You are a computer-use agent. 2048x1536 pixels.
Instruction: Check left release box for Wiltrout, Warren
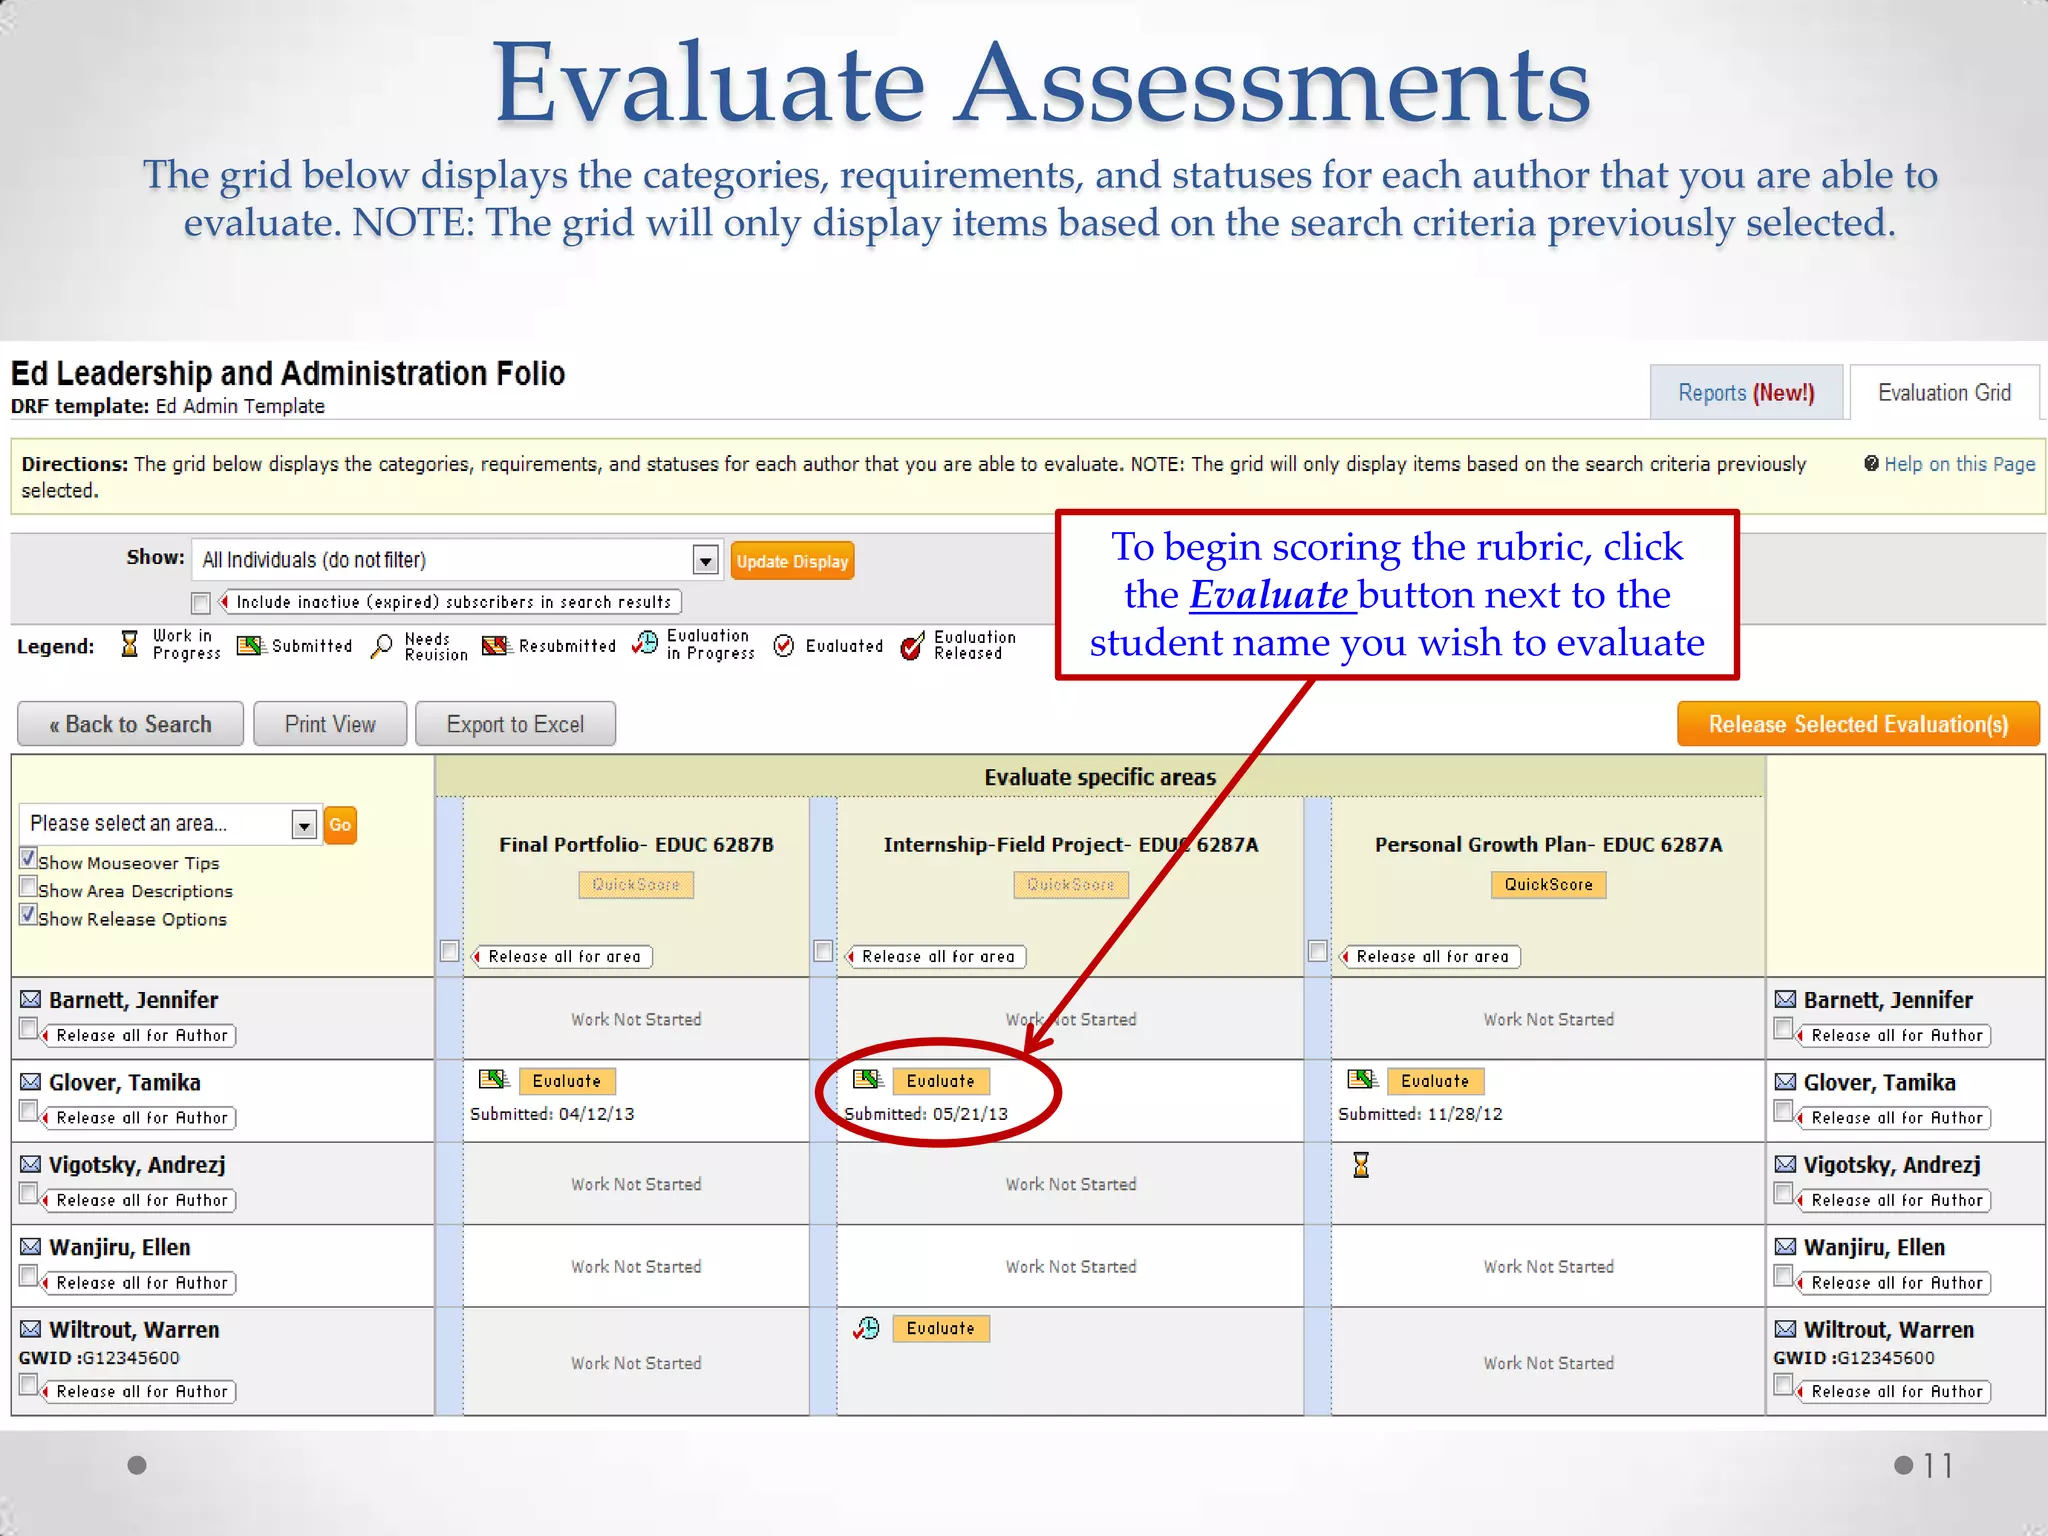(x=29, y=1385)
